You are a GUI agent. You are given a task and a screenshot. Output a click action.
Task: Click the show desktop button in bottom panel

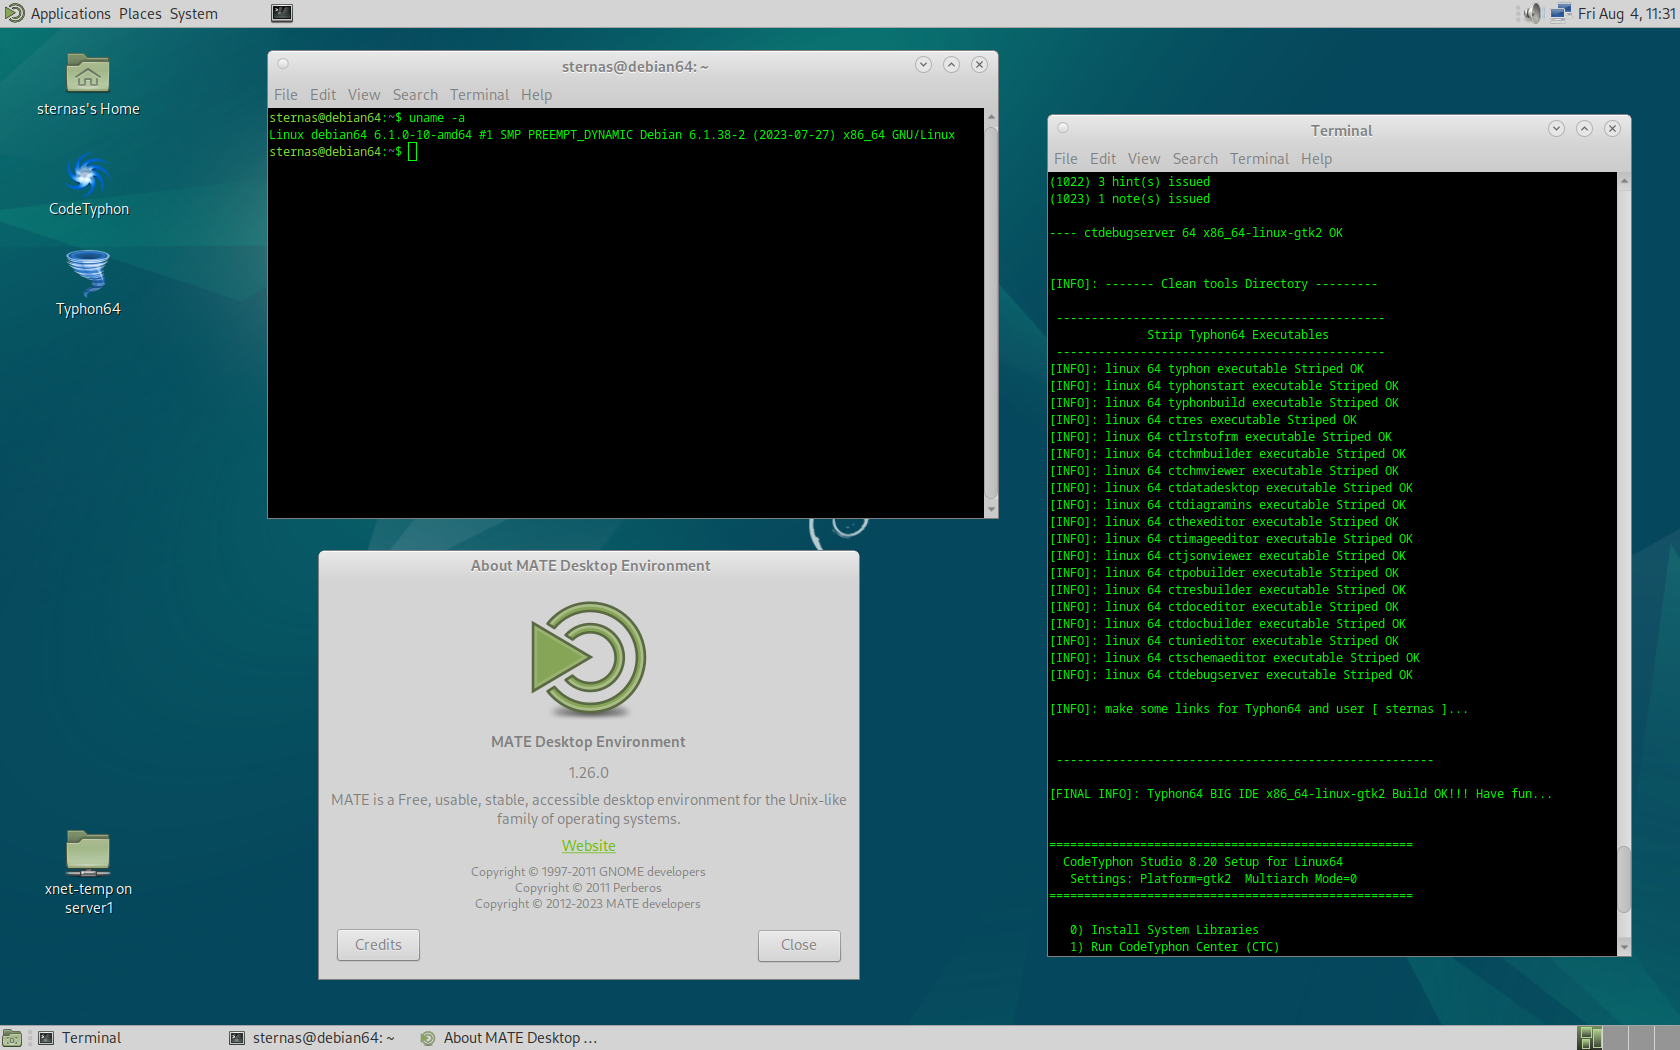[12, 1038]
